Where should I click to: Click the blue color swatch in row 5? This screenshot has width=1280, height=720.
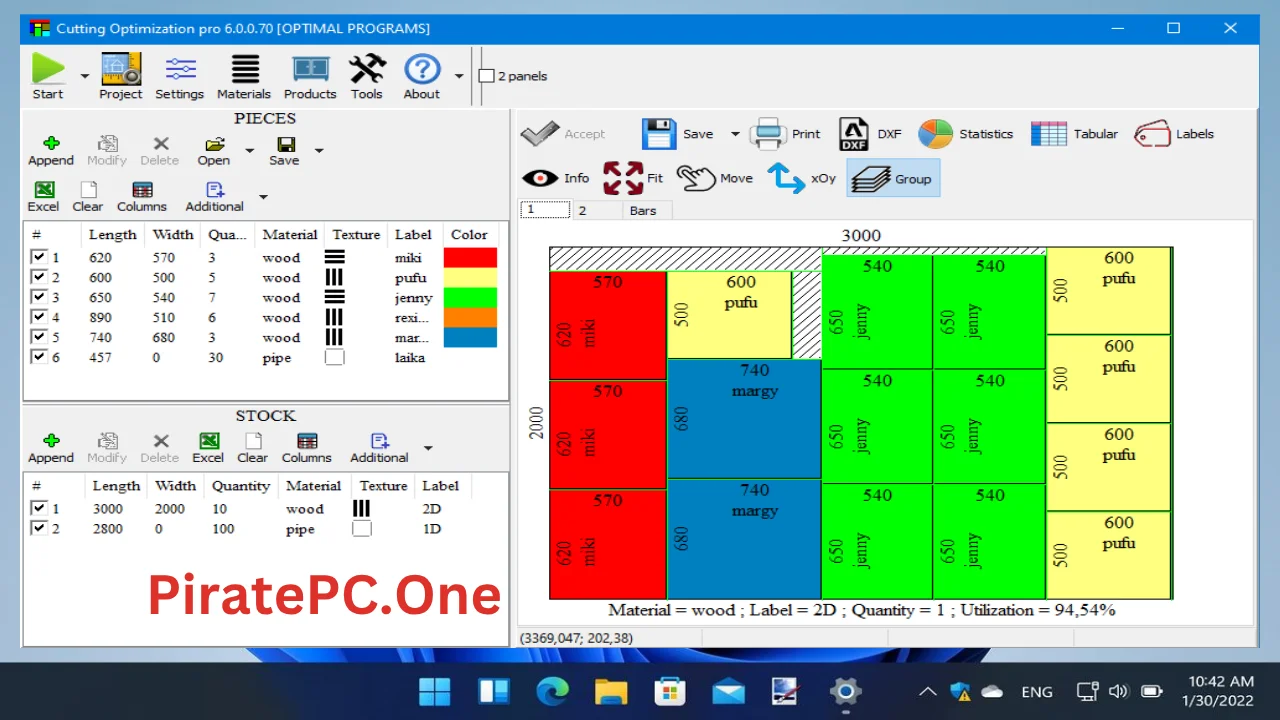click(470, 337)
